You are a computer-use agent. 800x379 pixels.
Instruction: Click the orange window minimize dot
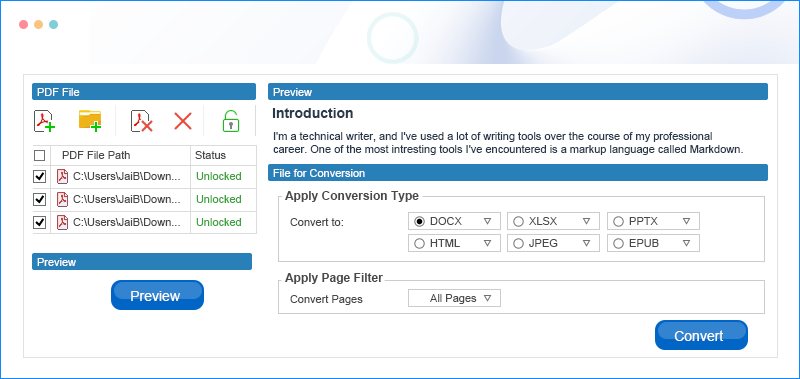[x=38, y=24]
